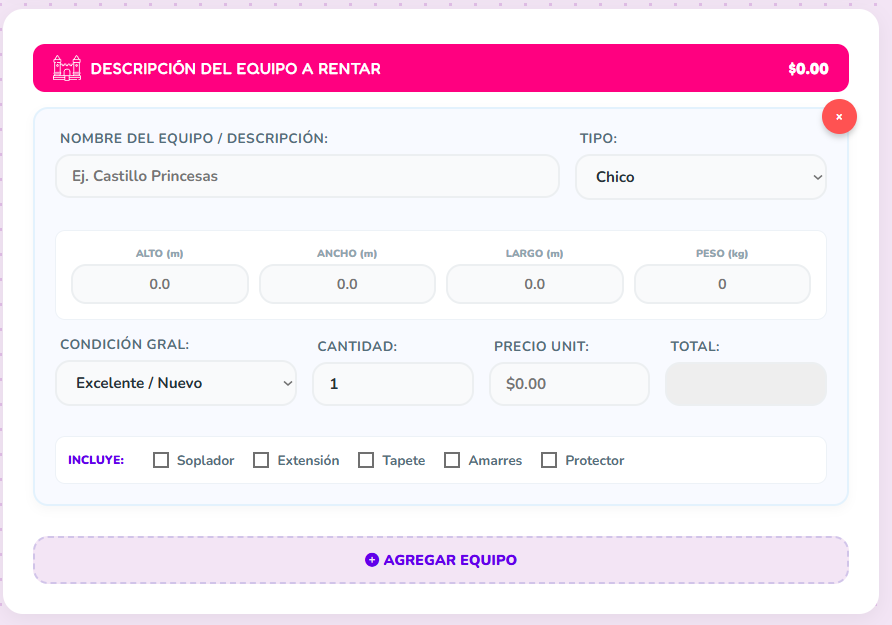Click the plus icon on Agregar Equipo

(372, 560)
